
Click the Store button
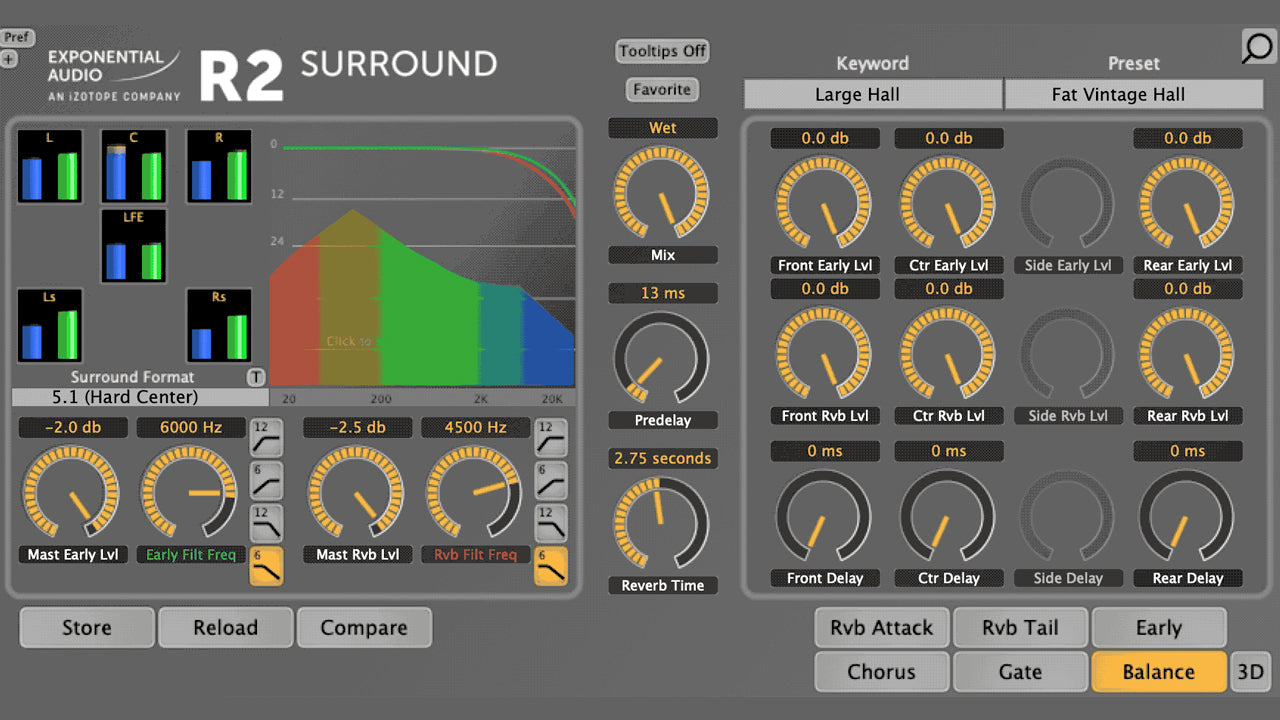tap(87, 628)
